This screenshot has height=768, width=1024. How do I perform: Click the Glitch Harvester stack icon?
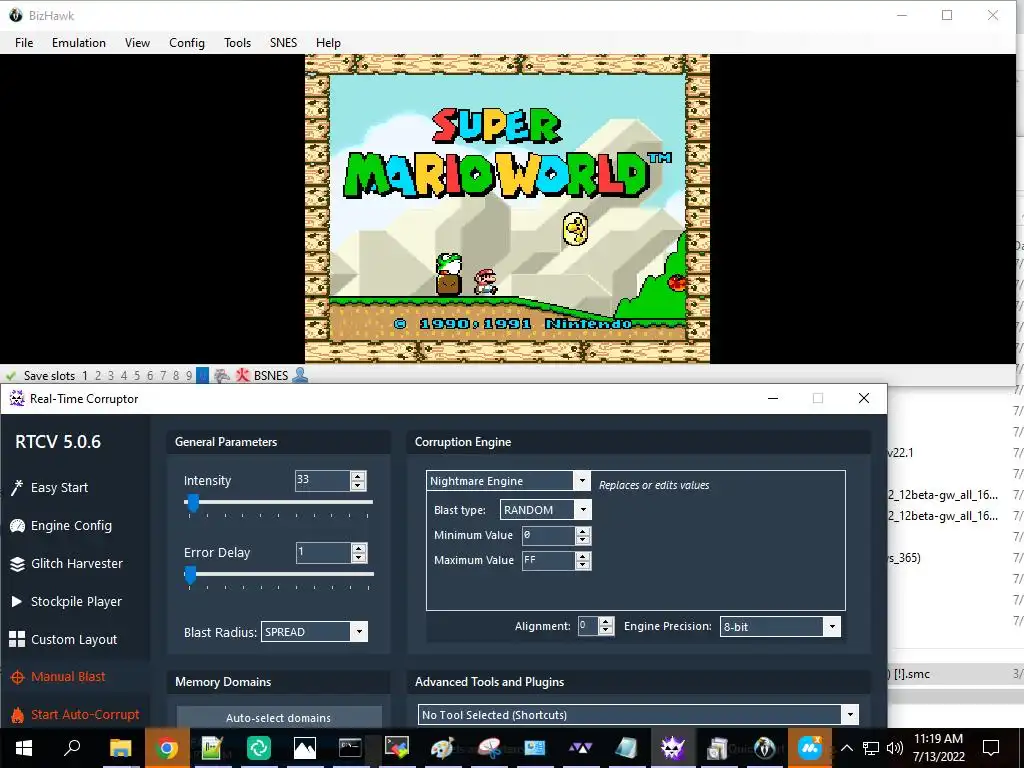(x=17, y=564)
